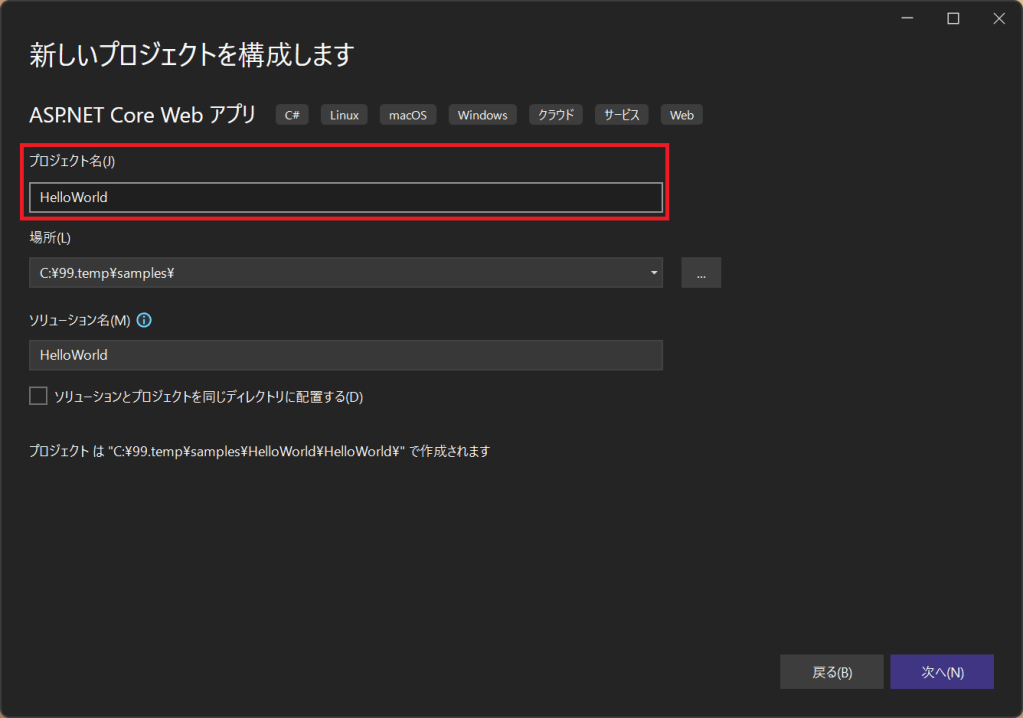Enable placing solution and project in same directory
This screenshot has width=1023, height=718.
[x=39, y=396]
